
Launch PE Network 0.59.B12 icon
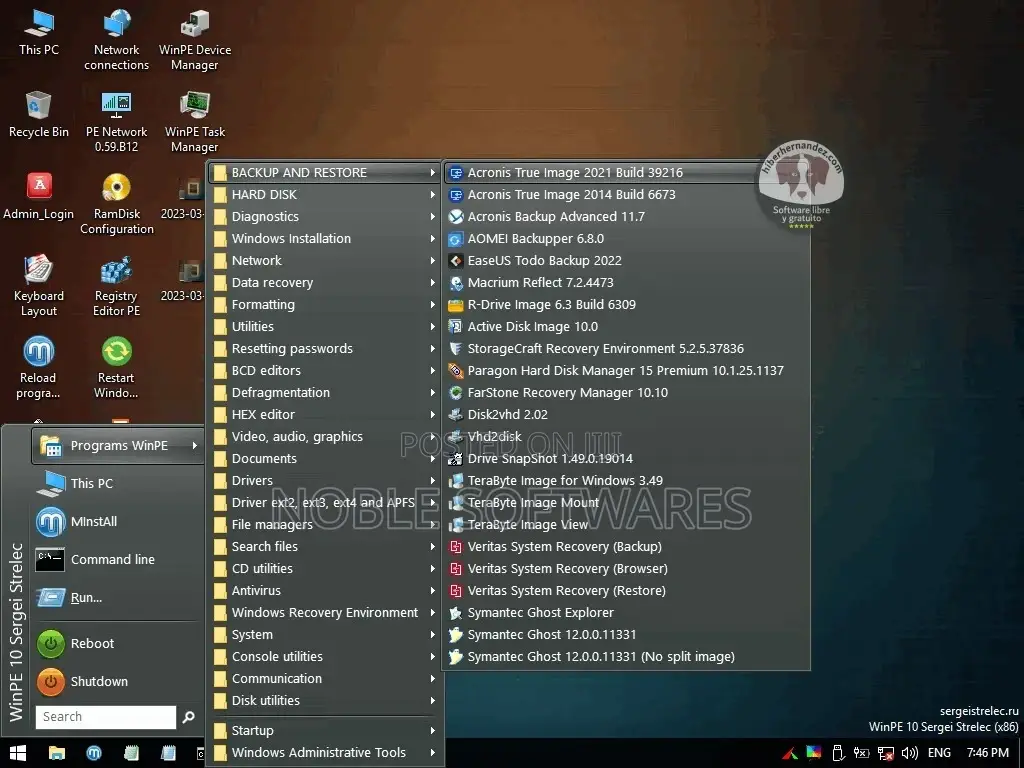pyautogui.click(x=116, y=122)
